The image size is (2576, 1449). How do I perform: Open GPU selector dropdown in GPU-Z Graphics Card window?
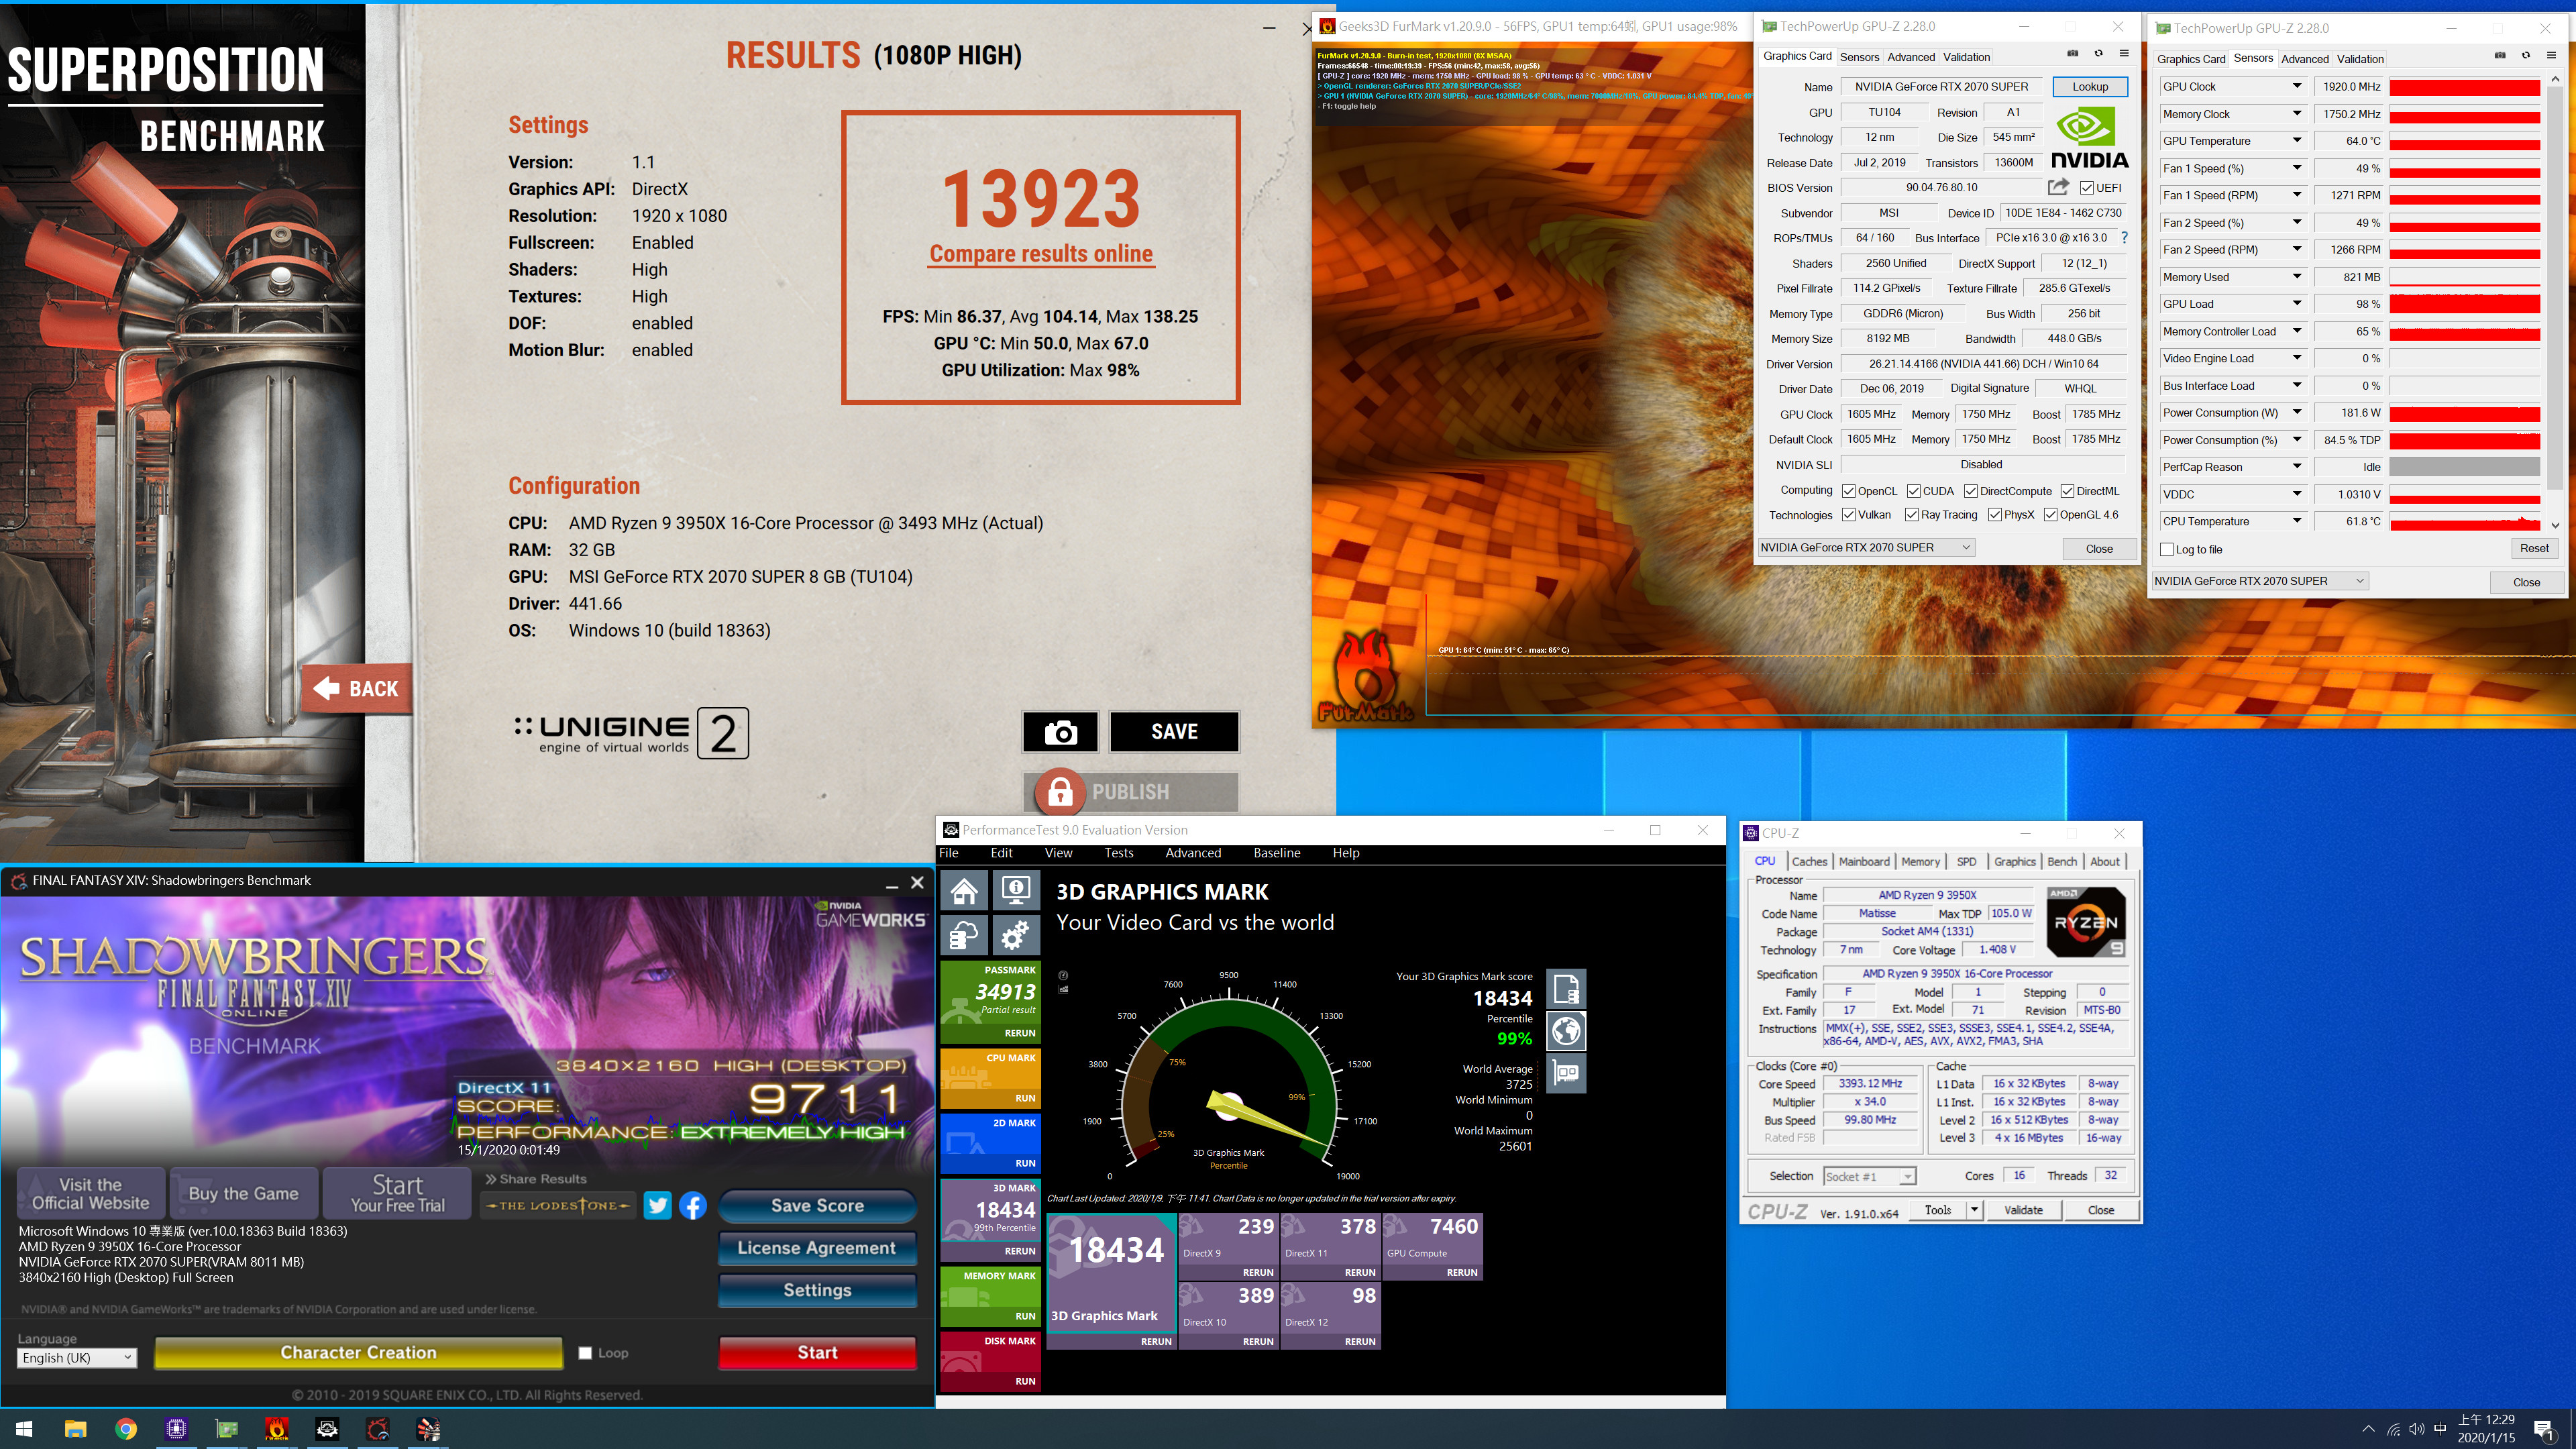coord(1867,548)
